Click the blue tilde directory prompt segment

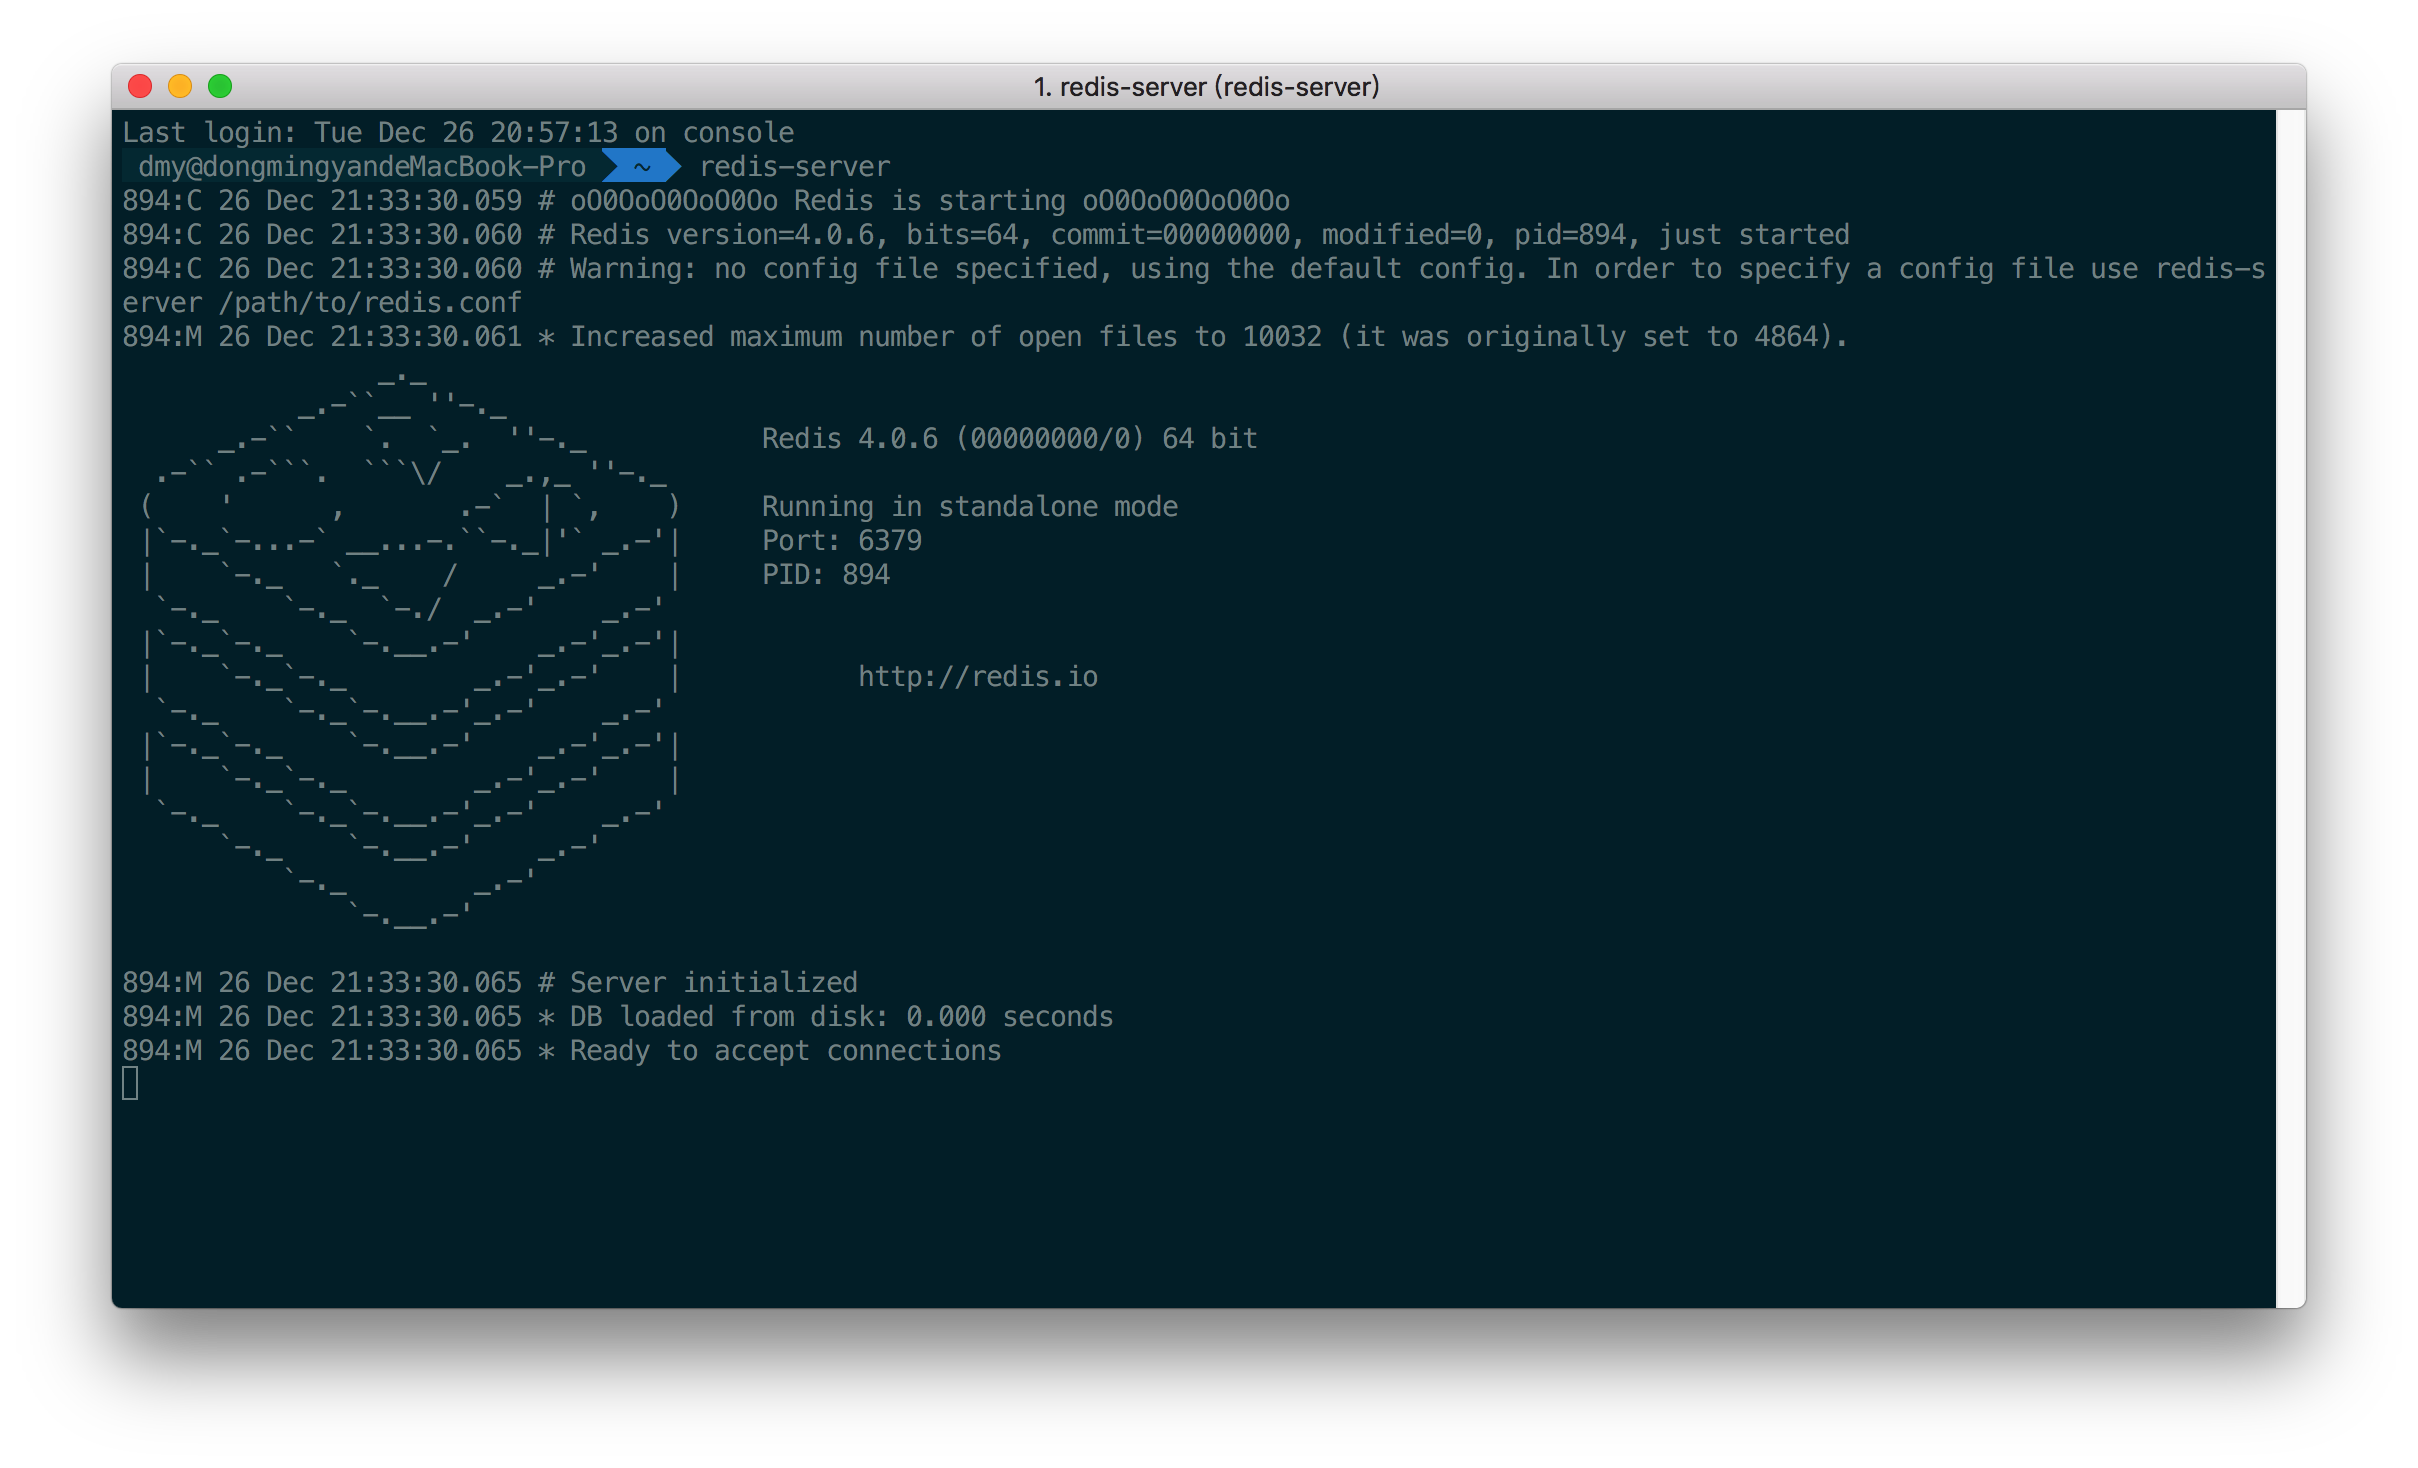[642, 167]
